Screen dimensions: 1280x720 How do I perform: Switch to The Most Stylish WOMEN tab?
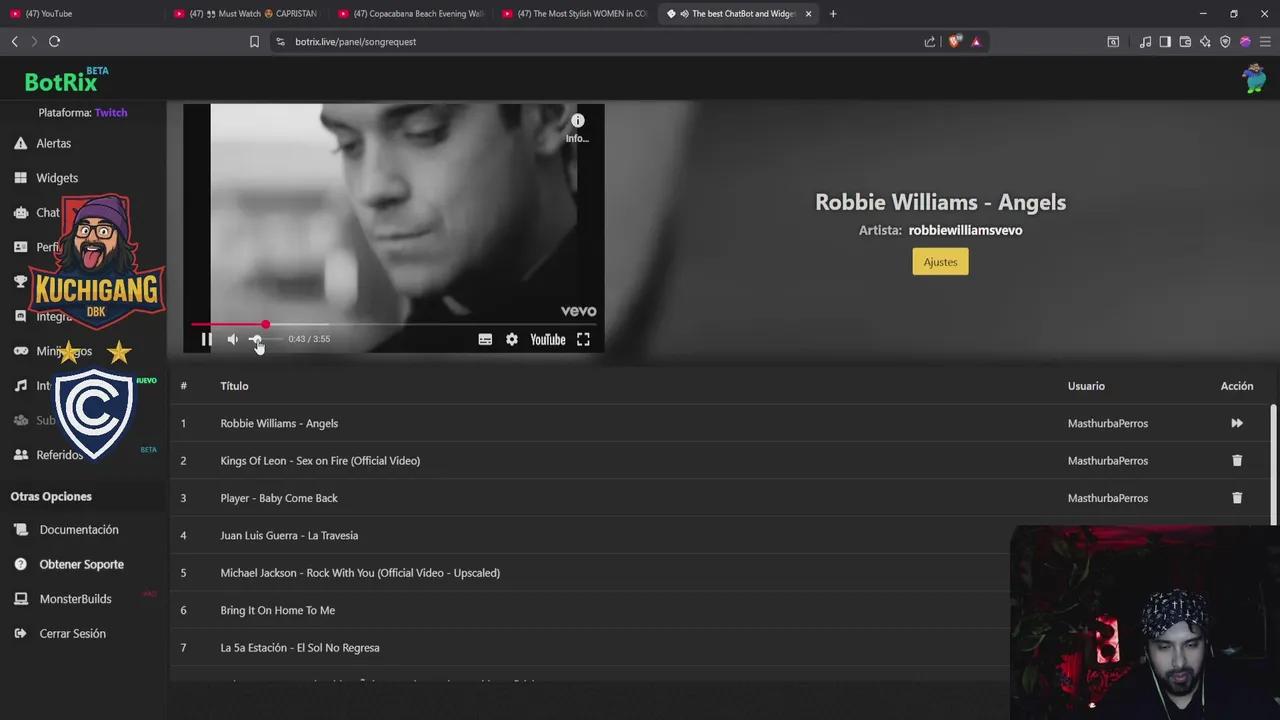click(x=575, y=14)
